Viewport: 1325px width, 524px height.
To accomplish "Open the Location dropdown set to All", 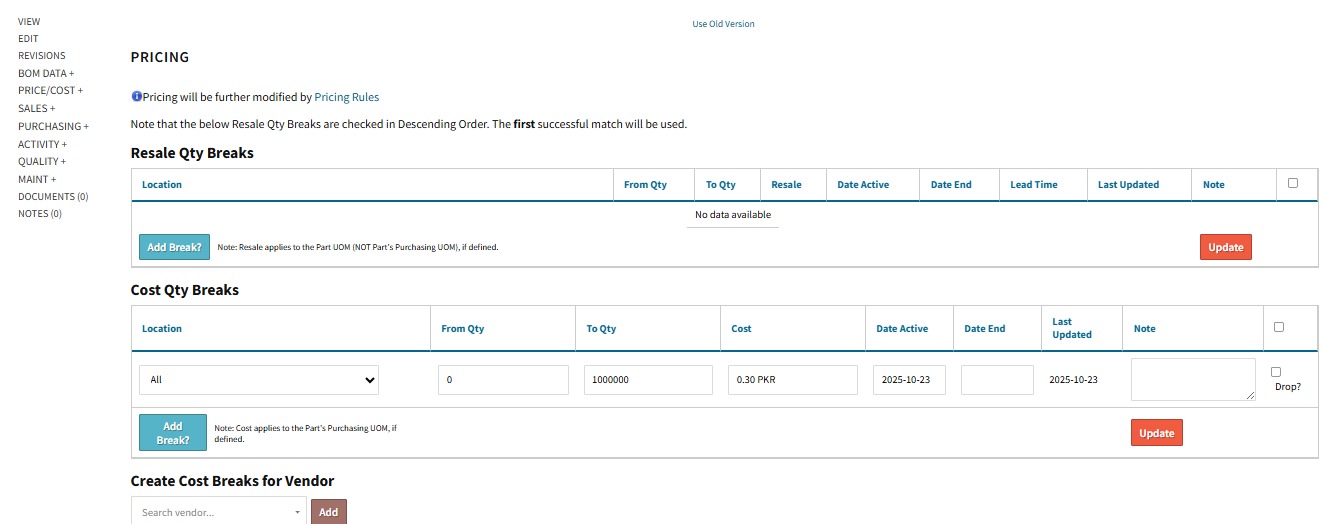I will pos(259,380).
